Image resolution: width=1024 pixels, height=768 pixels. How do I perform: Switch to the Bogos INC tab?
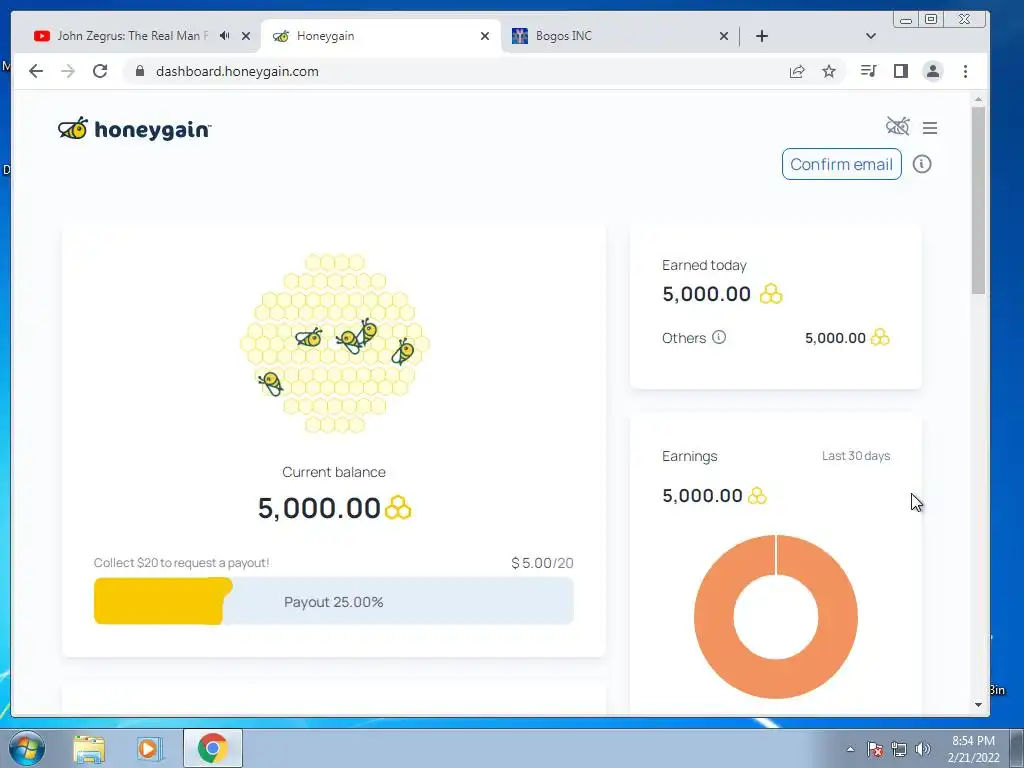coord(614,36)
